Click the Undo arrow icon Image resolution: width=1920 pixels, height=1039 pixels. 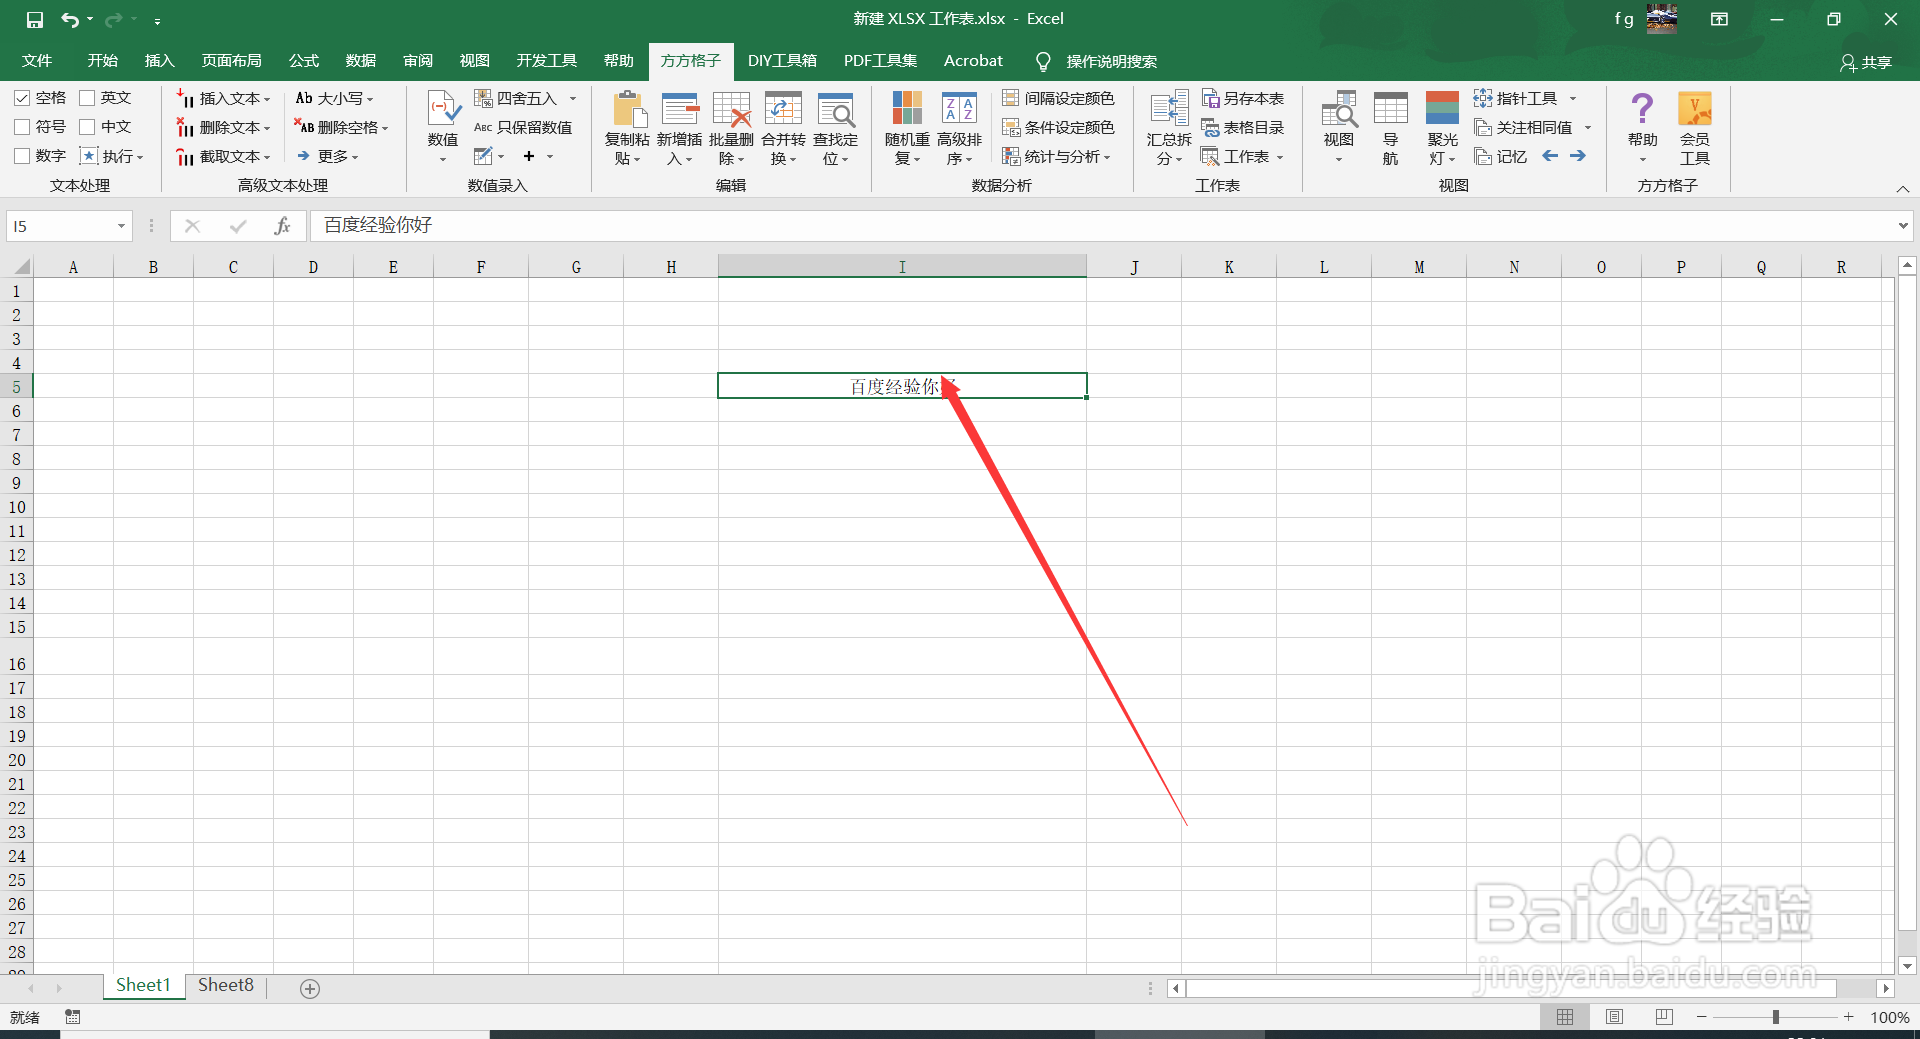tap(70, 19)
